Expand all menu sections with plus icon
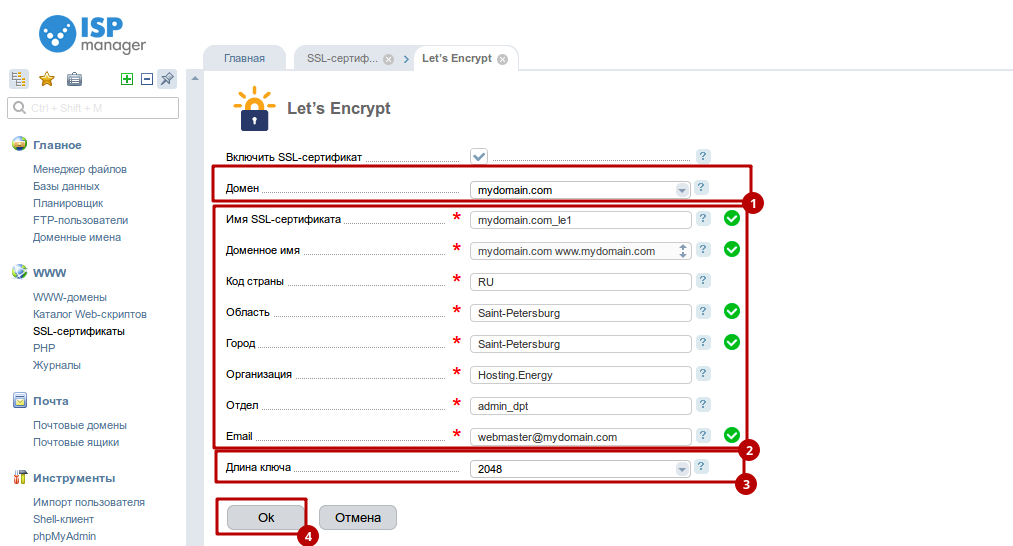 tap(127, 79)
